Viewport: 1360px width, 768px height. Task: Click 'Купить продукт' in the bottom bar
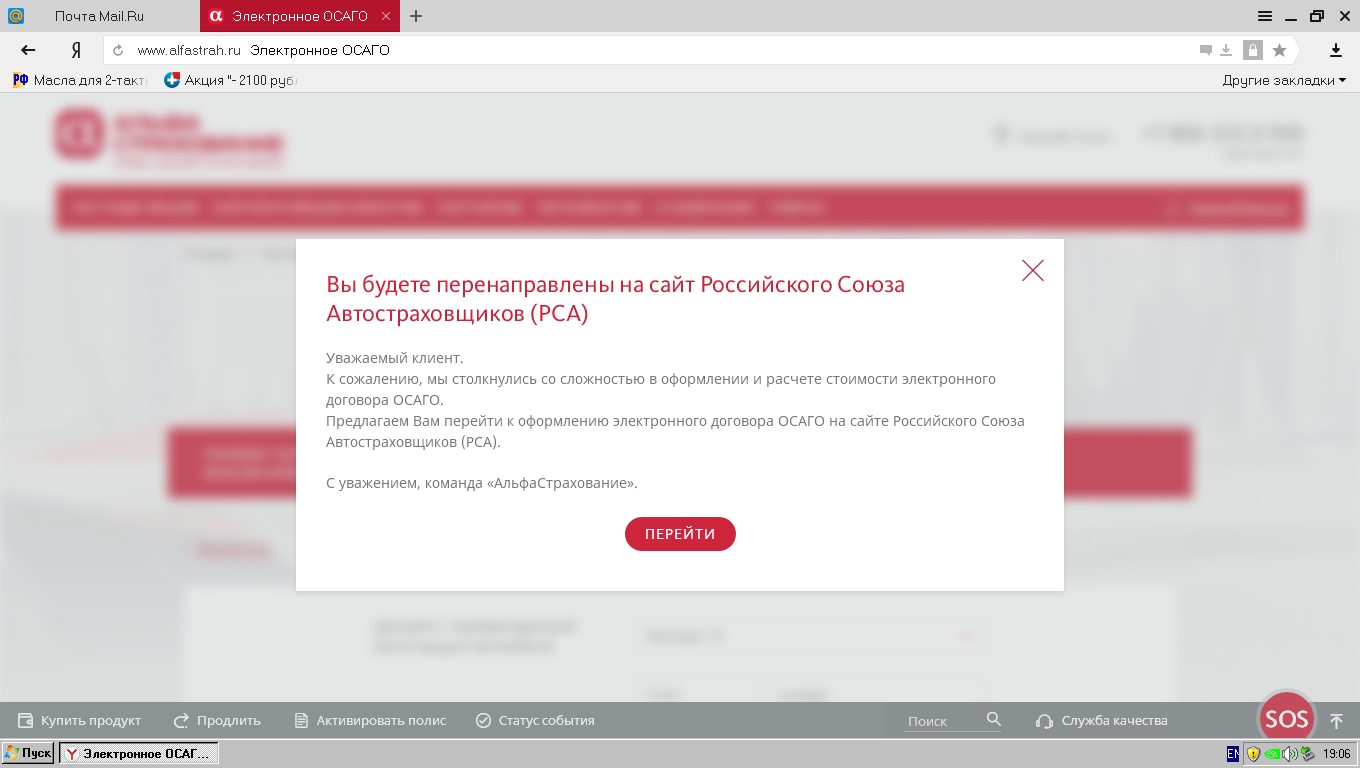80,720
